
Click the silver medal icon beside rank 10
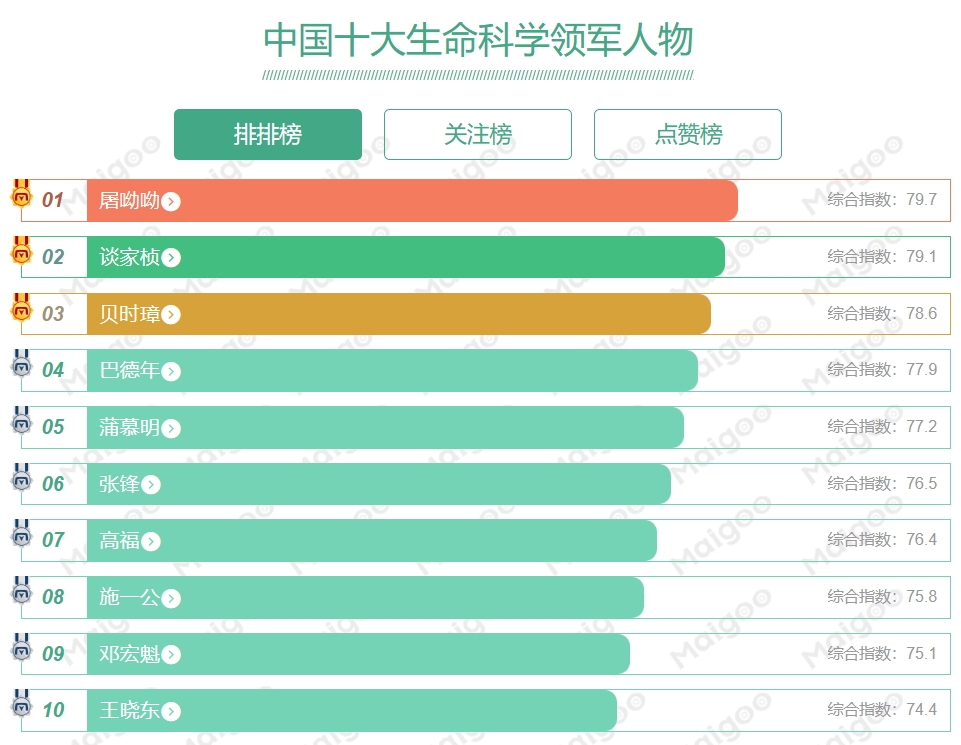(21, 704)
